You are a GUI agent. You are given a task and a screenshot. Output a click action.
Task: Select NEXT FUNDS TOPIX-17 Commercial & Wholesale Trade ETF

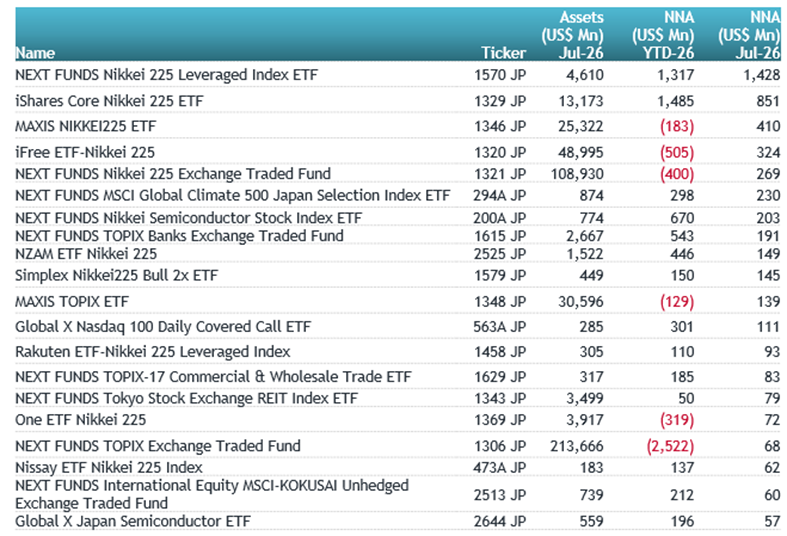(x=213, y=377)
